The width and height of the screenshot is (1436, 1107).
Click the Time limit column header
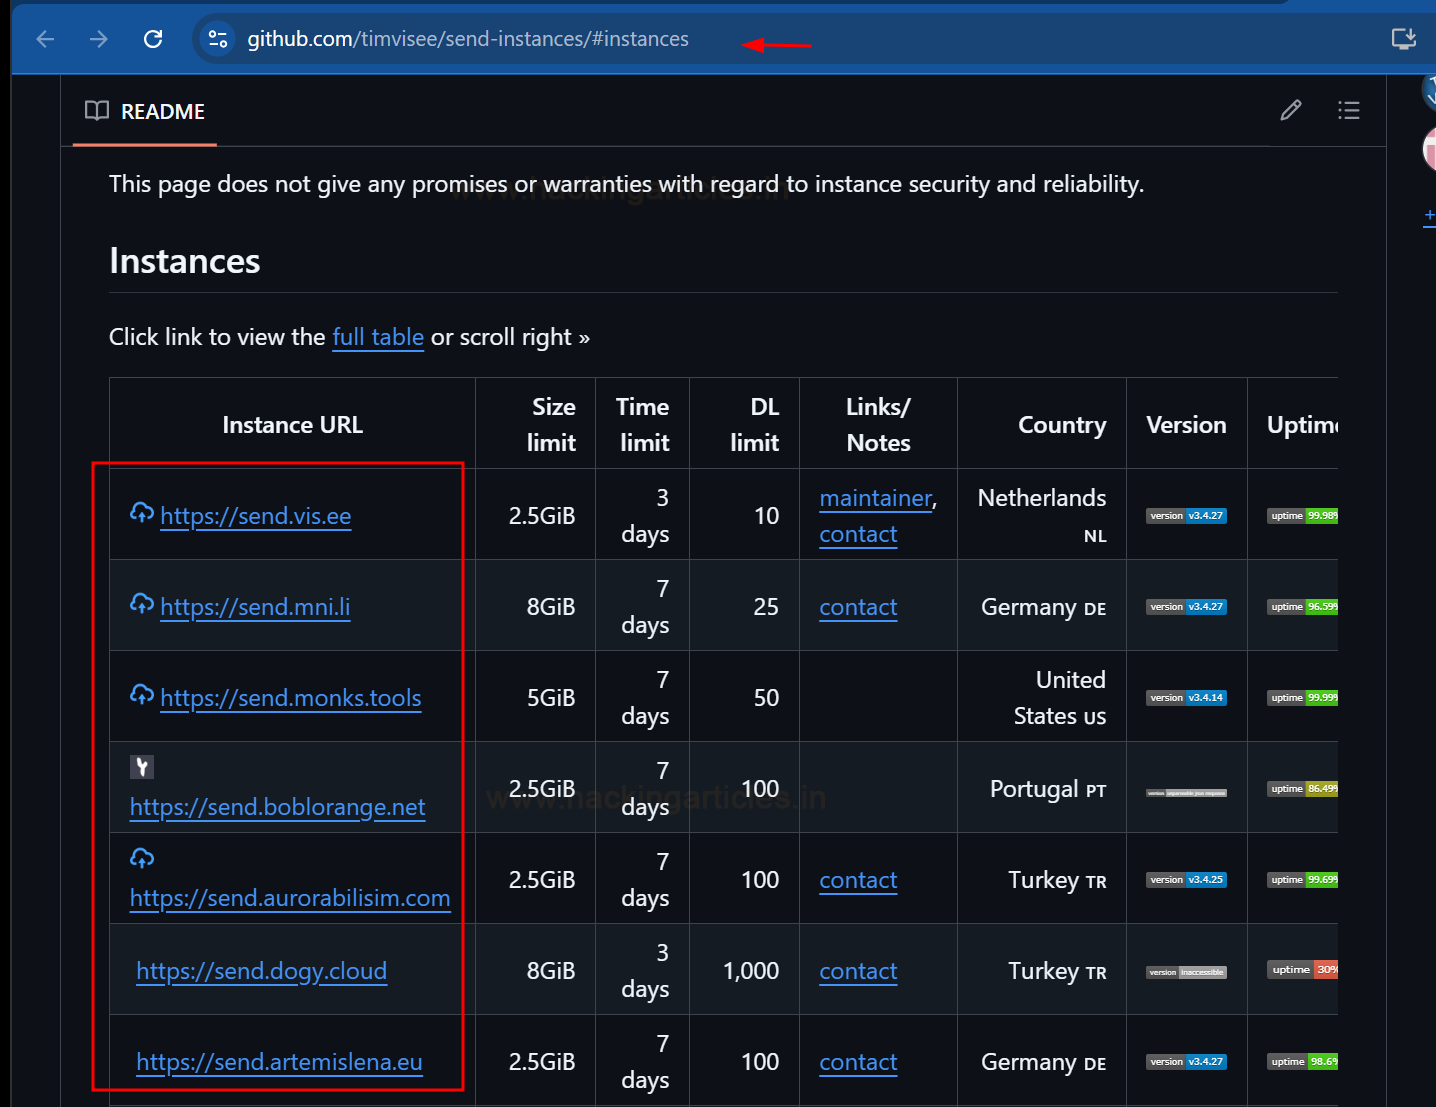[643, 425]
